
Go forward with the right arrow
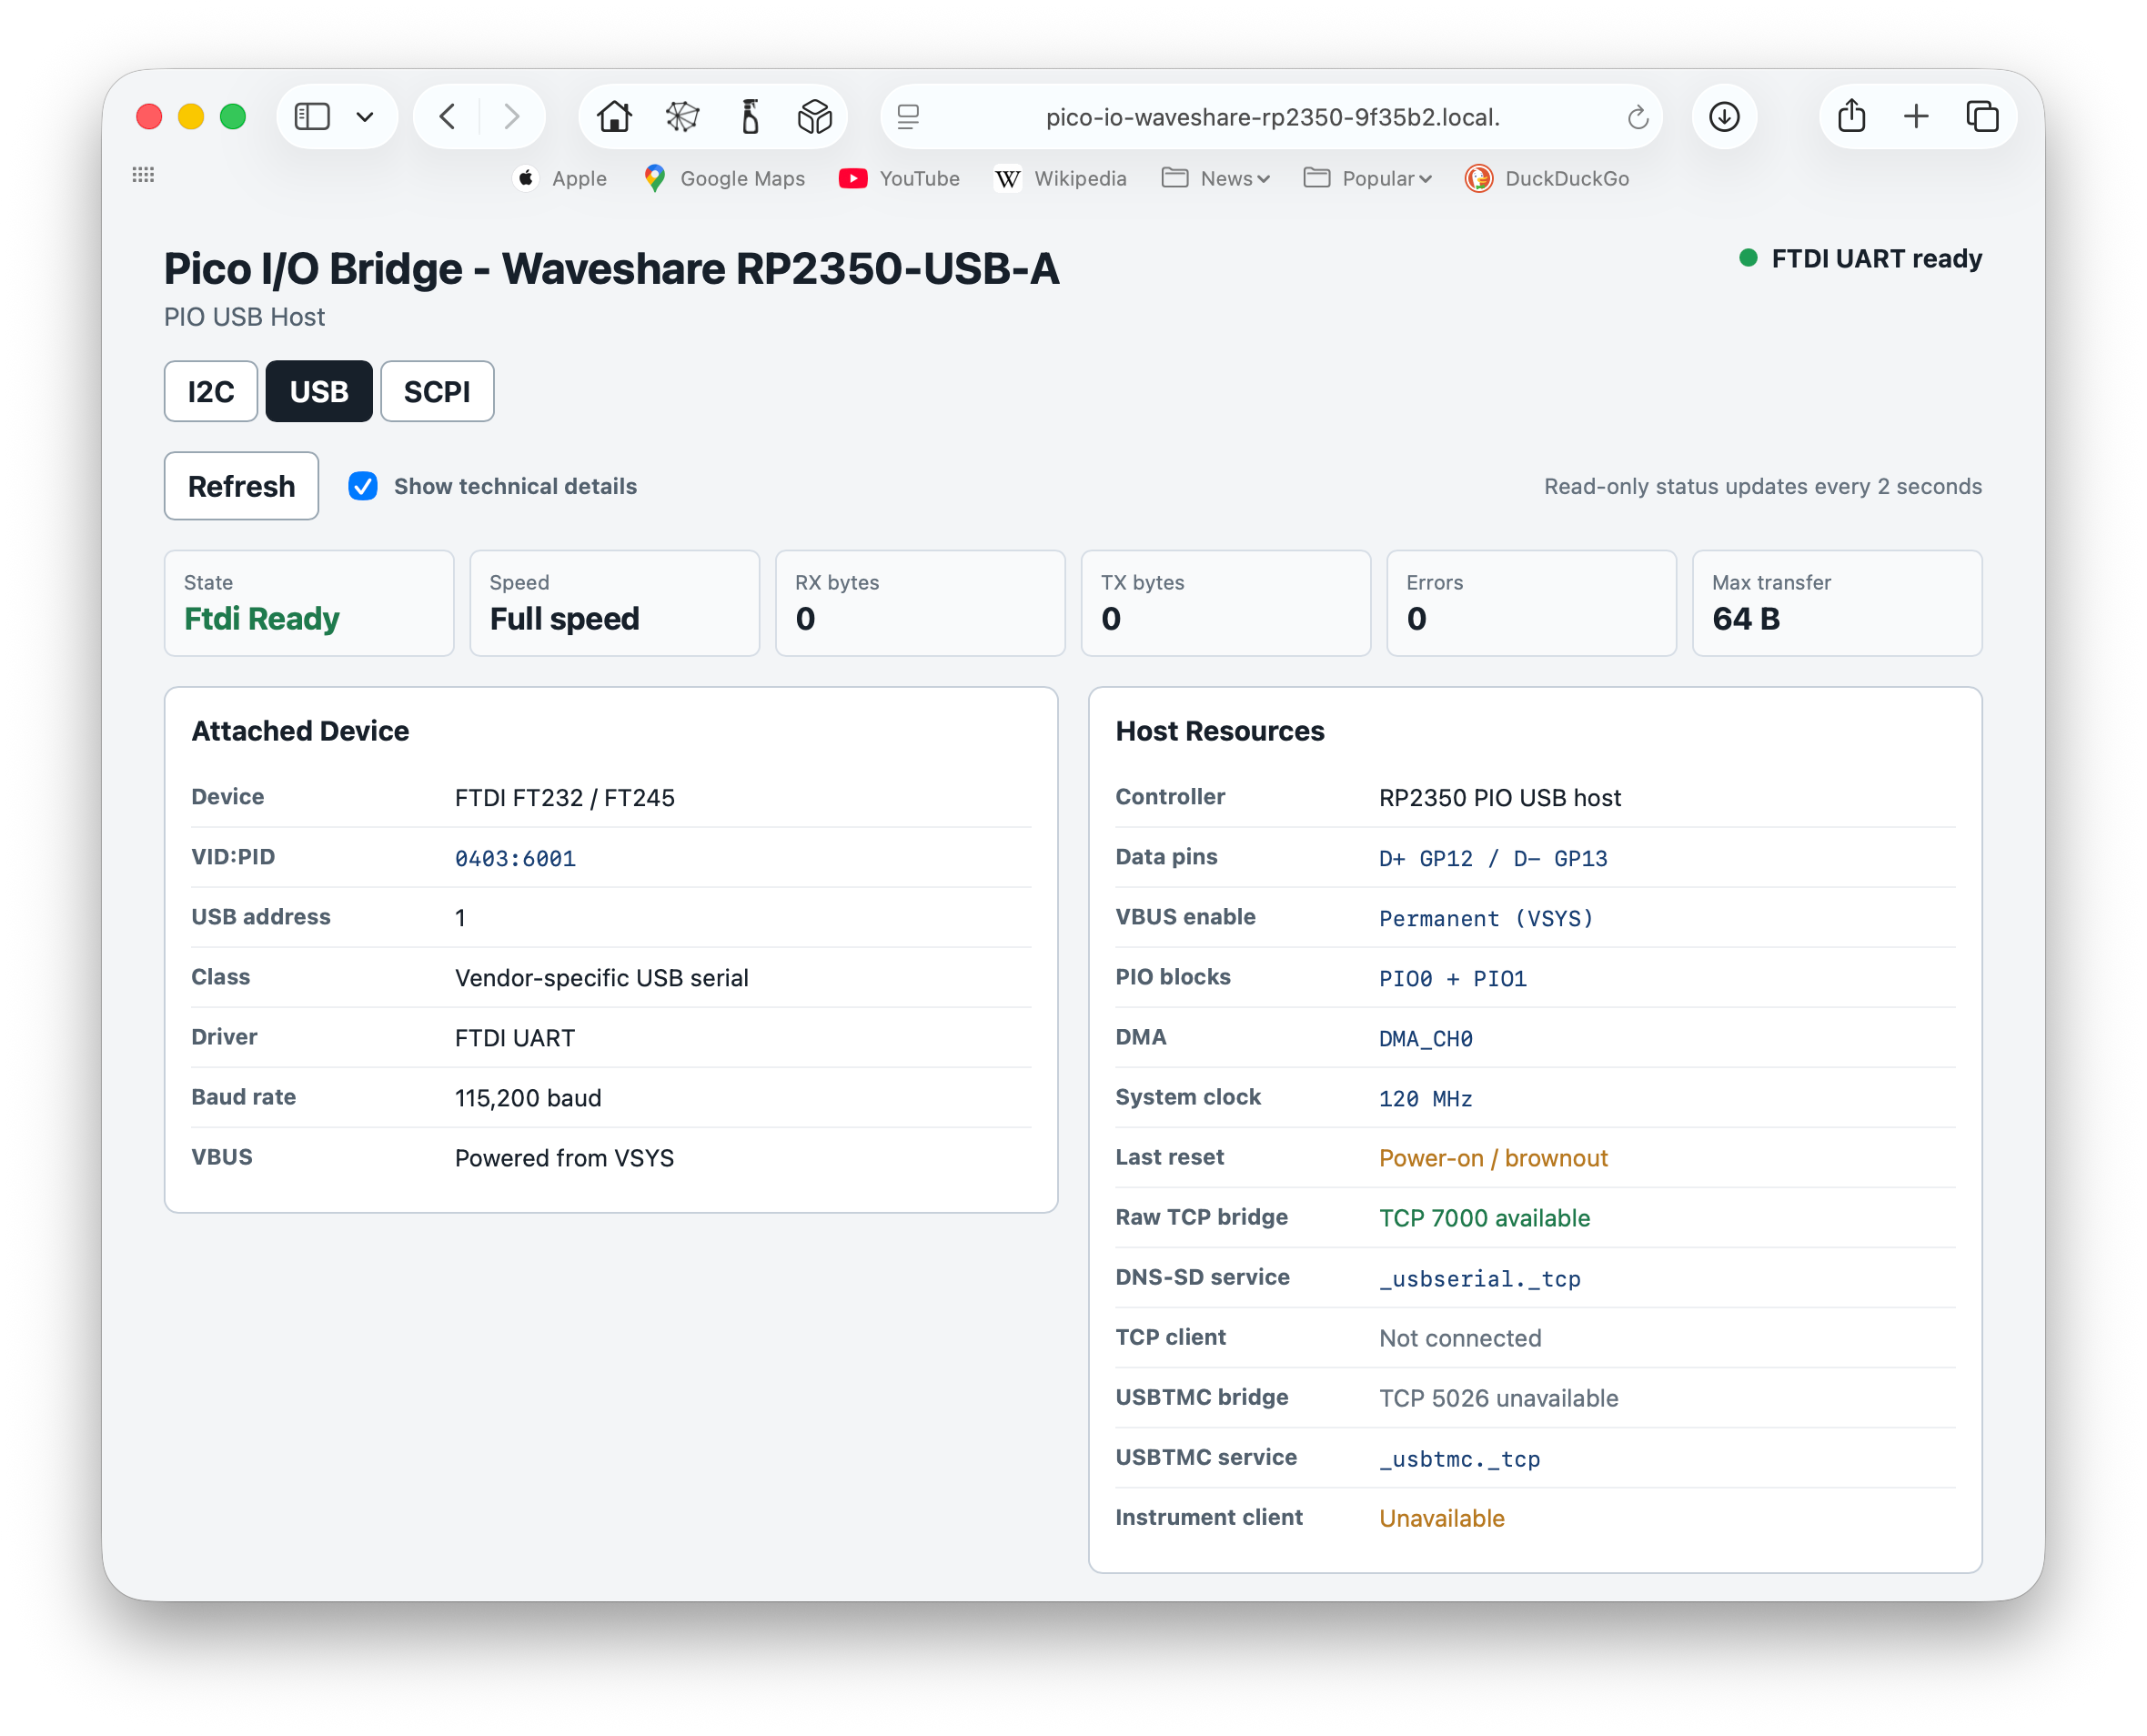[511, 117]
